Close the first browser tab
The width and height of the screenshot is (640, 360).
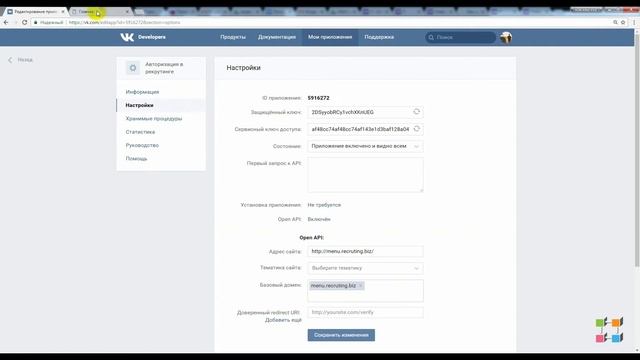pos(63,12)
